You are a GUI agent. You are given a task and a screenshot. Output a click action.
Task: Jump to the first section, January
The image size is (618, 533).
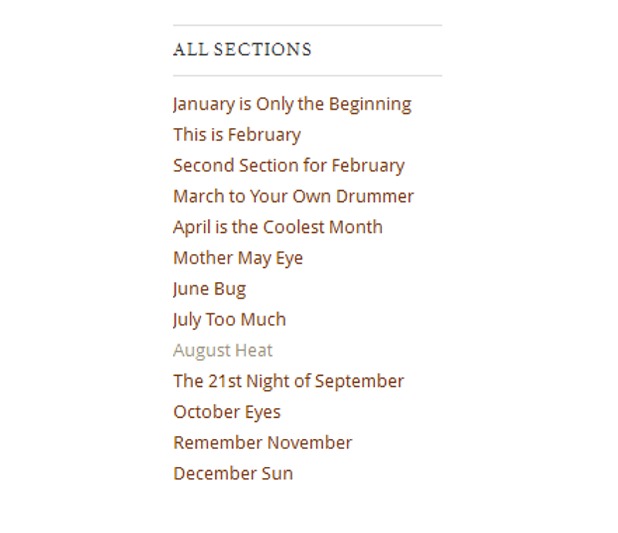point(291,104)
